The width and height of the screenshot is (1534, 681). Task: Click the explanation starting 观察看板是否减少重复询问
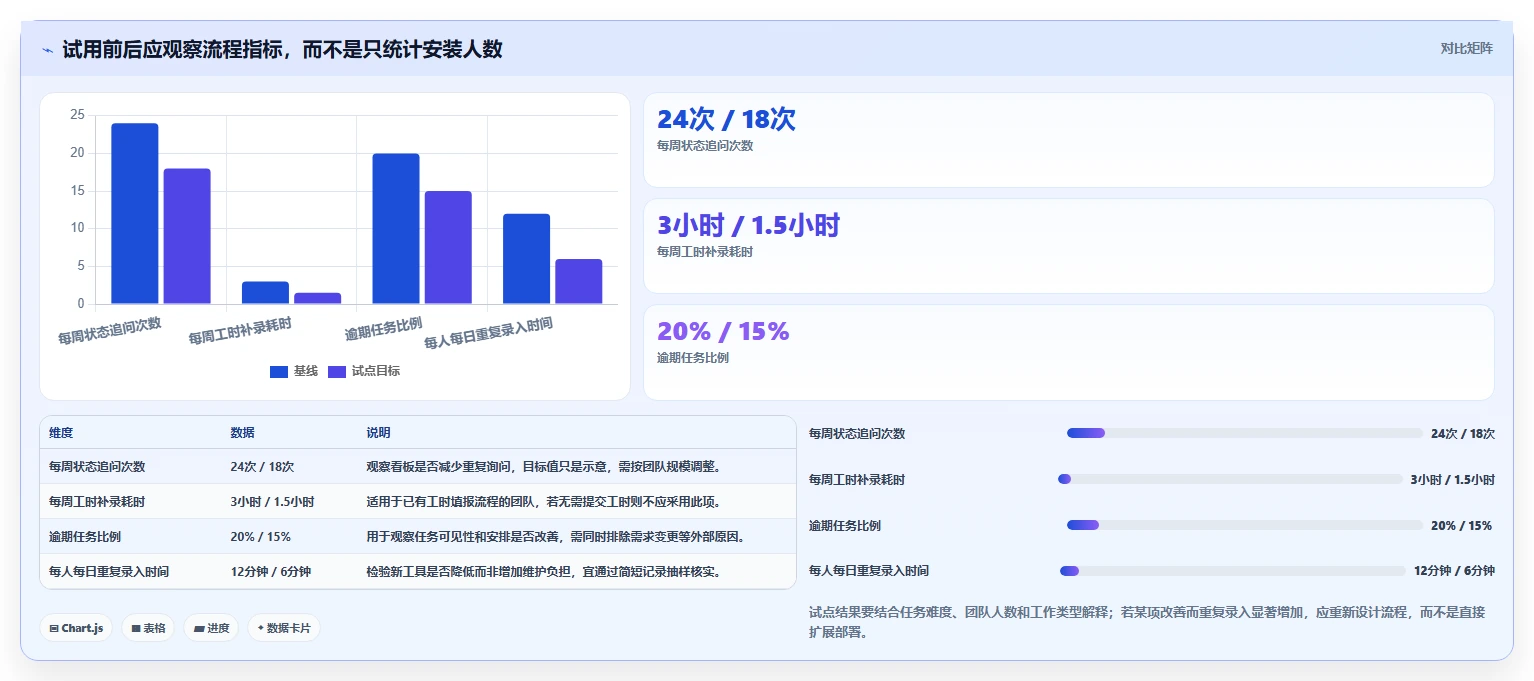pos(543,466)
